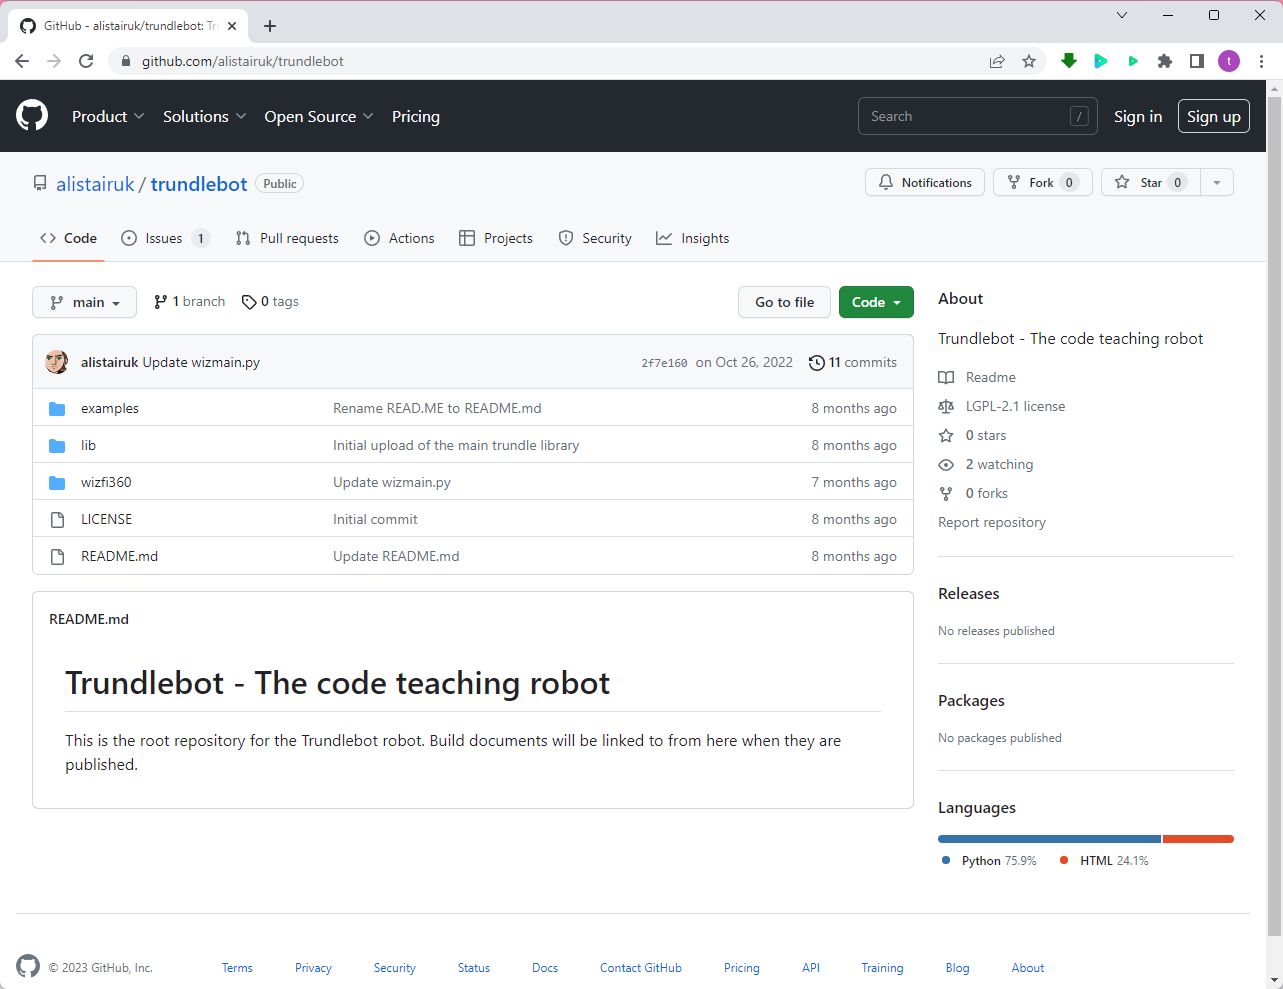The image size is (1283, 989).
Task: Click the Chrome profile avatar
Action: coord(1229,61)
